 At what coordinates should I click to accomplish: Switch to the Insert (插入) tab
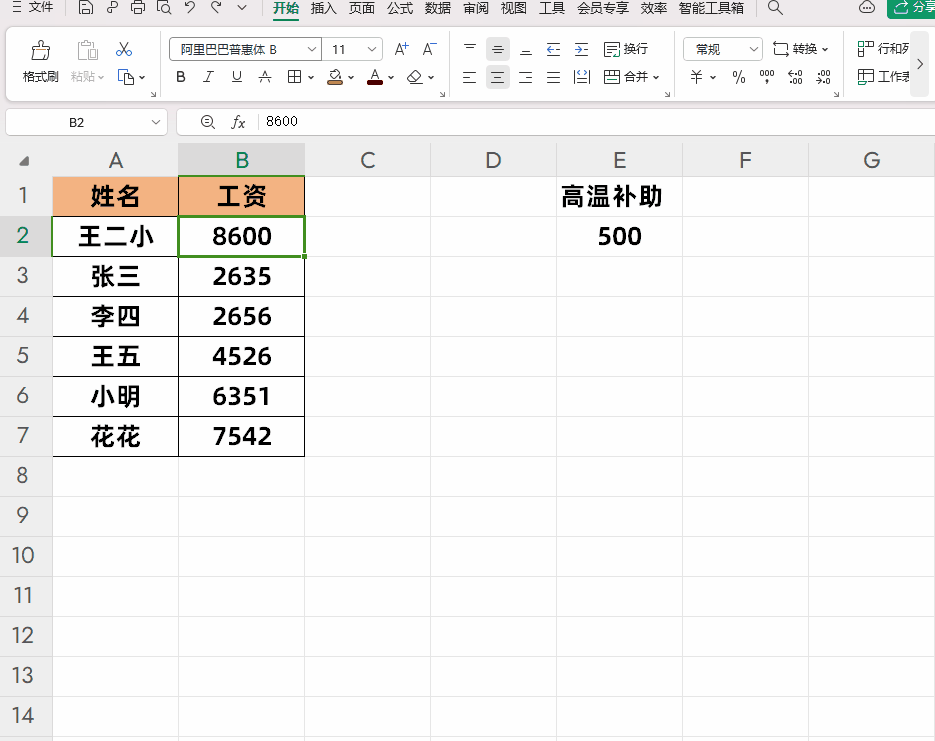(324, 8)
